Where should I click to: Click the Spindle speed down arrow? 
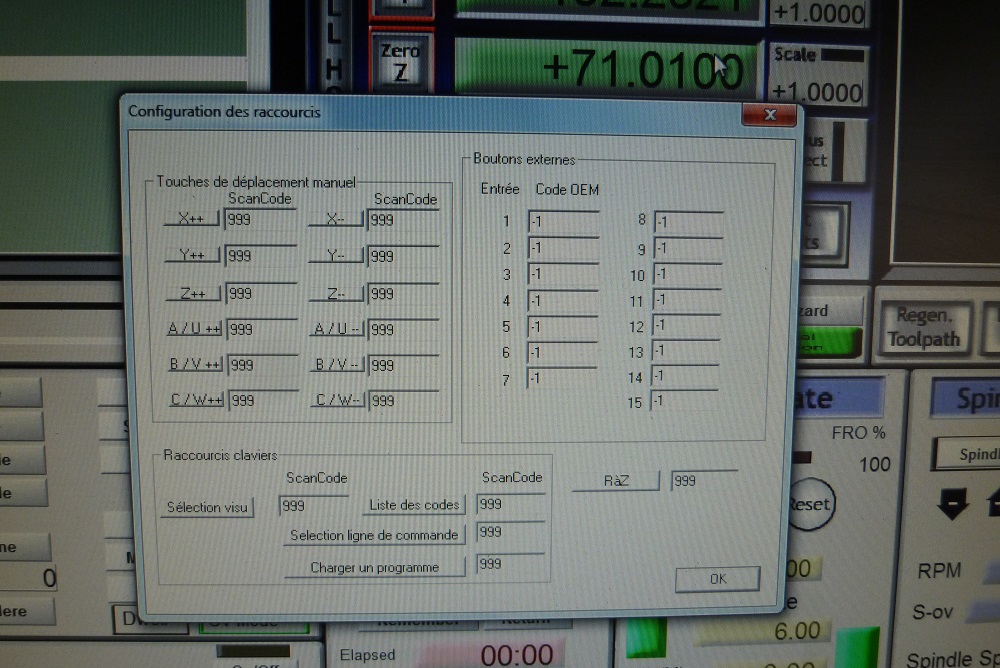click(x=952, y=503)
